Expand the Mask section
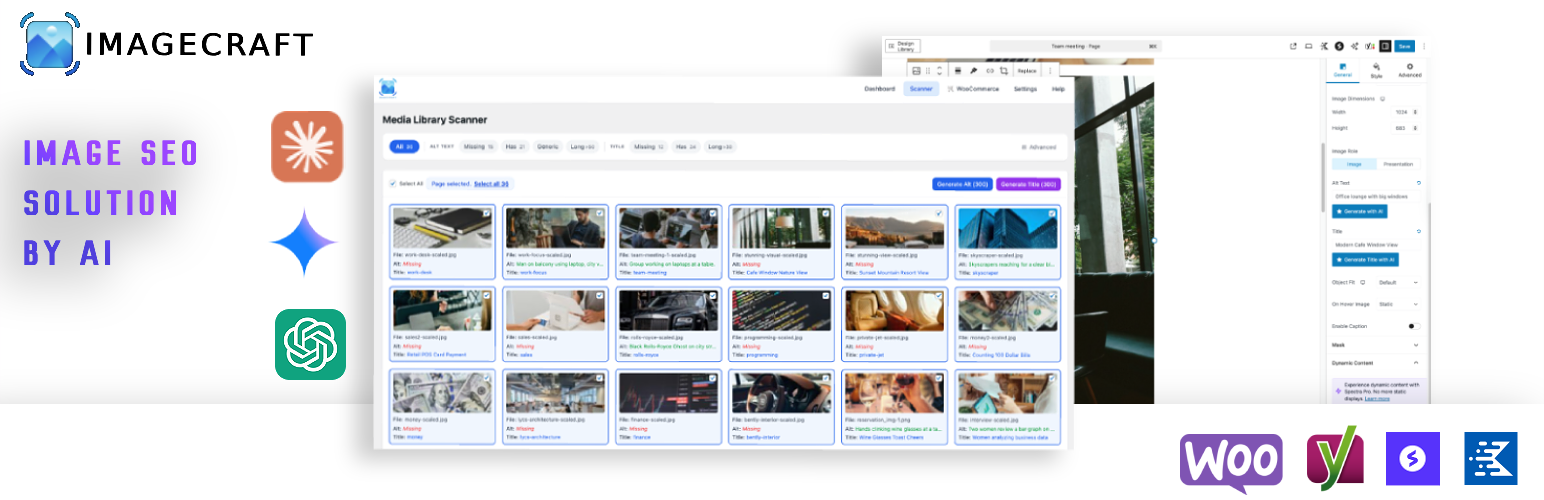The height and width of the screenshot is (500, 1544). pos(1375,345)
